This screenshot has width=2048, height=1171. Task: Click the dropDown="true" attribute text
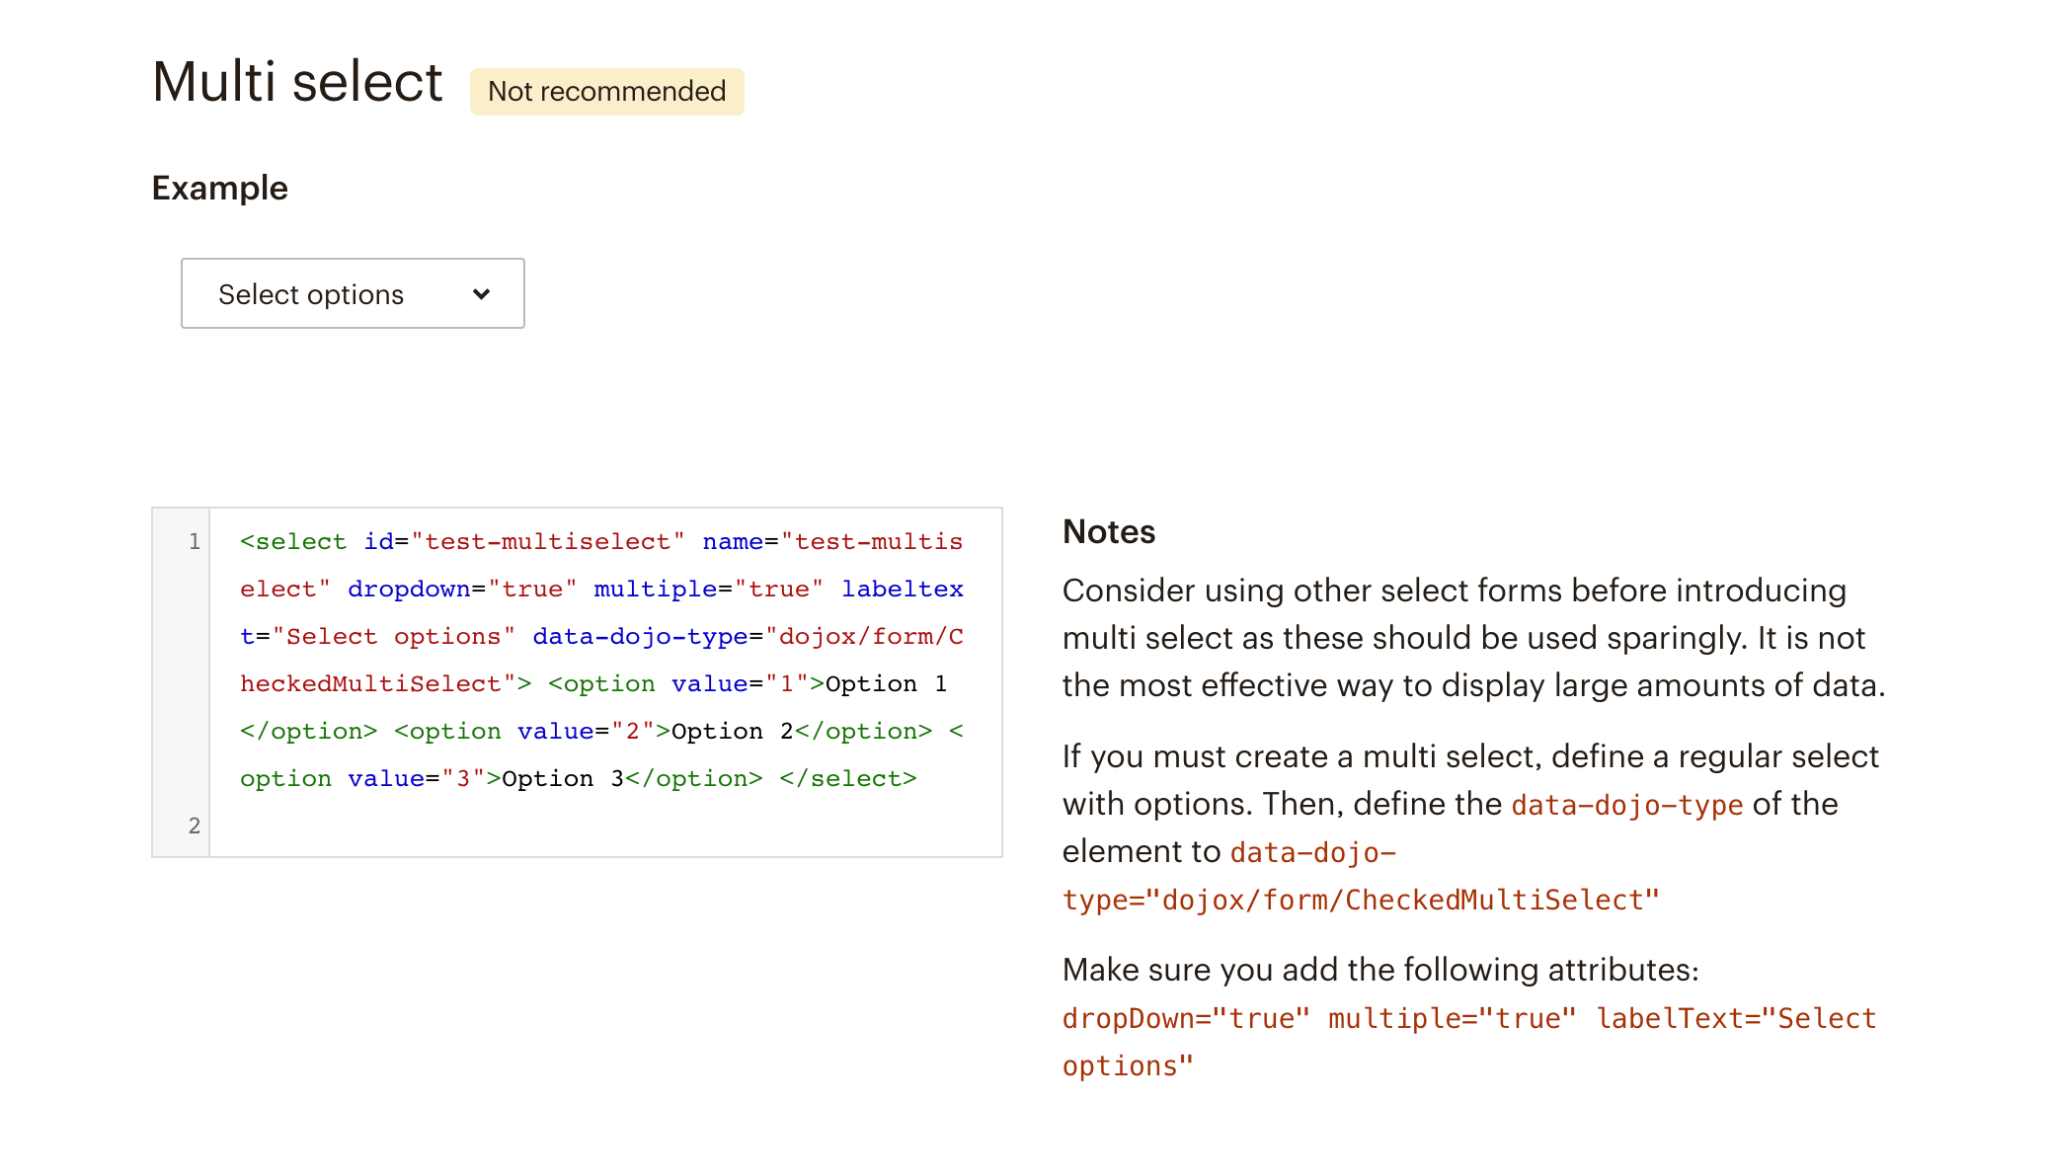(x=1185, y=1018)
